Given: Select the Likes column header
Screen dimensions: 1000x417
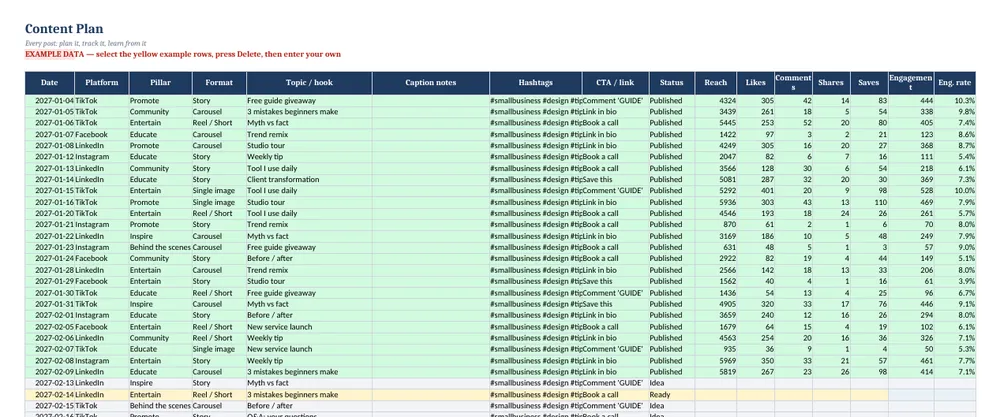Looking at the screenshot, I should click(x=756, y=83).
